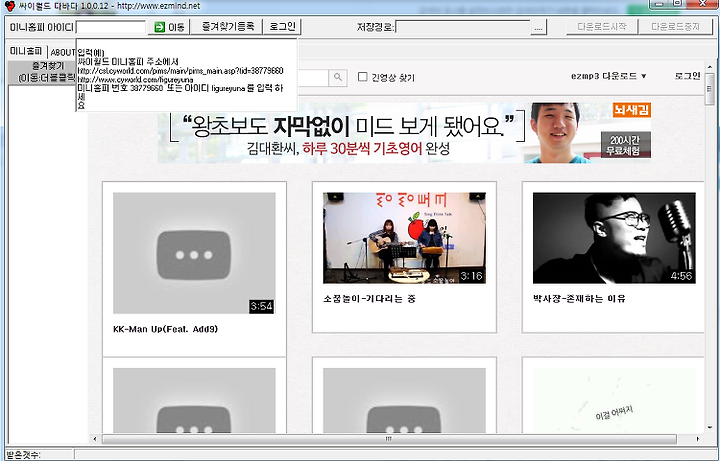
Task: Switch to the ABOUT tab
Action: [62, 52]
